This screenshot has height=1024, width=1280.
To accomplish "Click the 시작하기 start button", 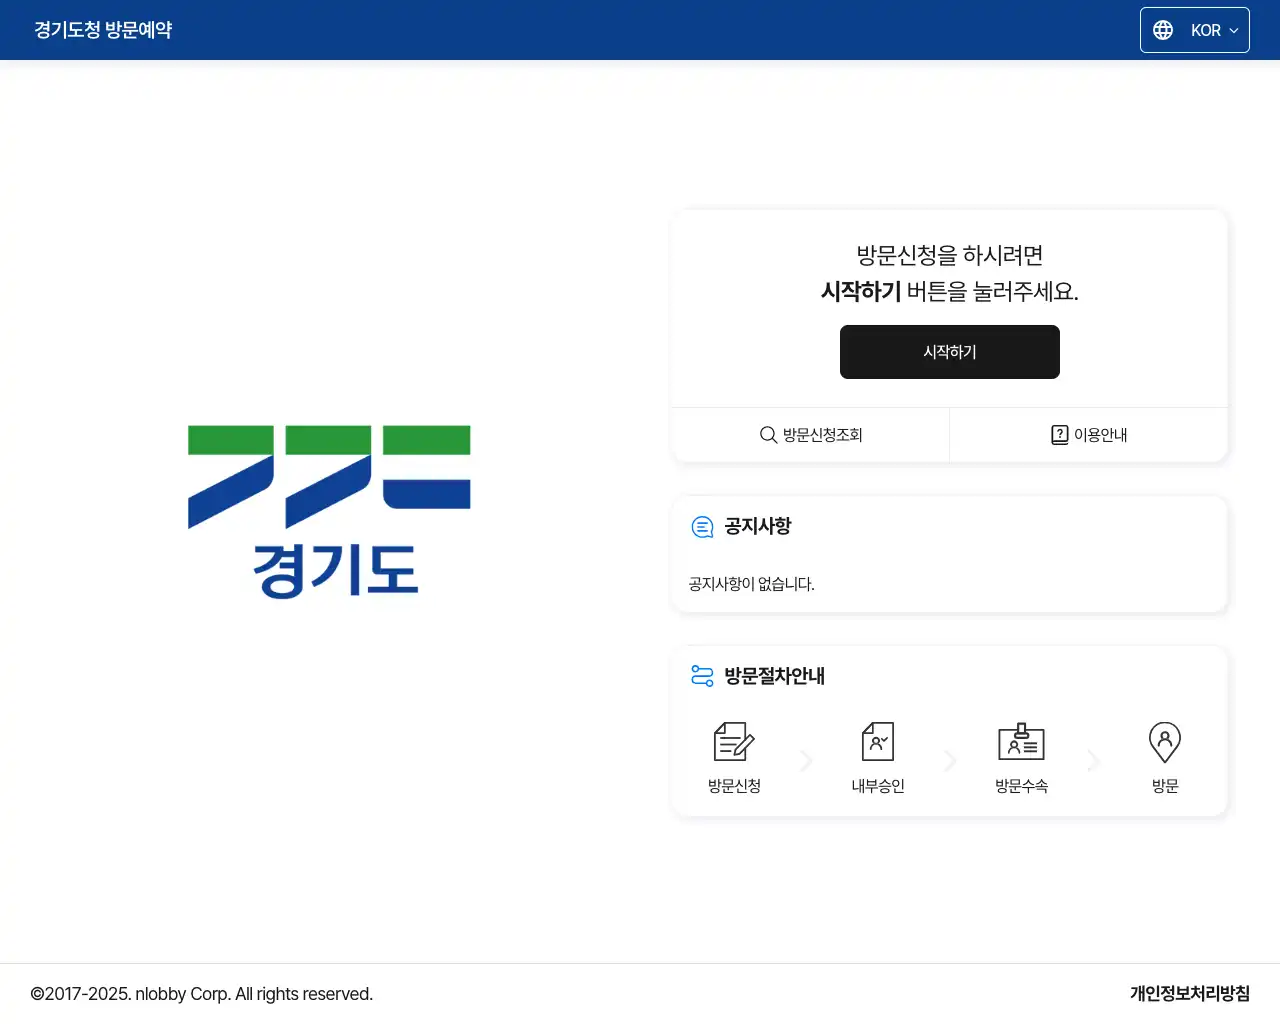I will (x=949, y=352).
